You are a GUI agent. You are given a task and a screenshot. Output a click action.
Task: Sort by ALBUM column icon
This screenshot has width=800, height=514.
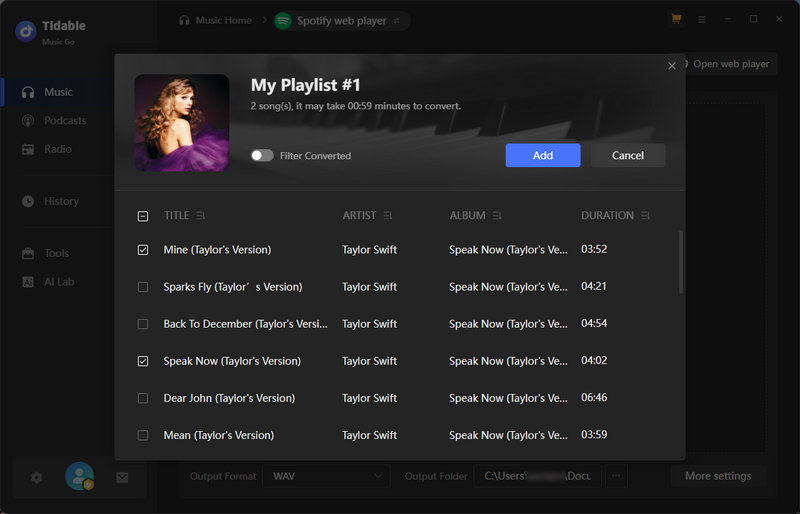click(x=497, y=216)
